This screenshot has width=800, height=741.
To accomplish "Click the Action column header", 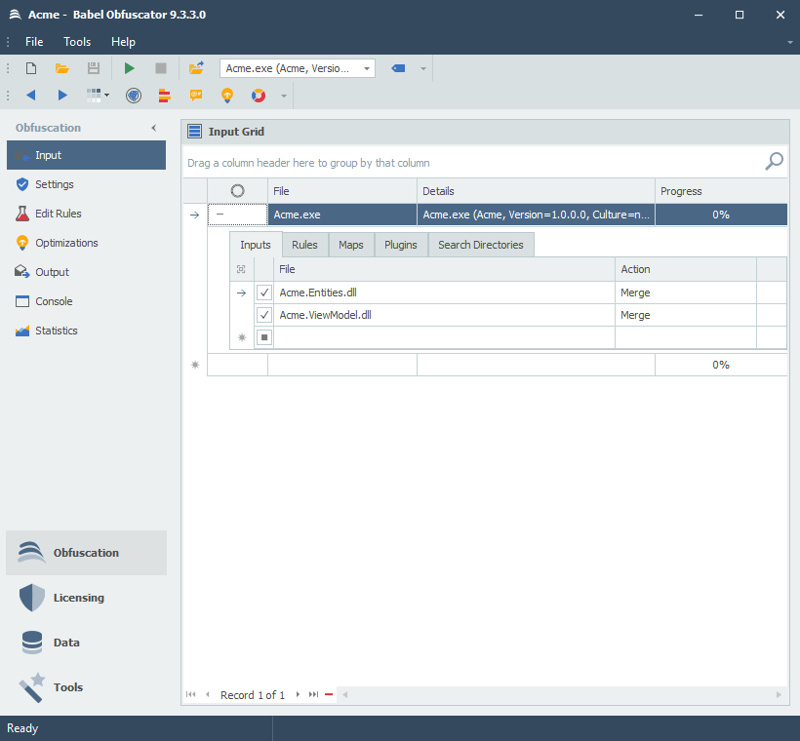I will (685, 269).
